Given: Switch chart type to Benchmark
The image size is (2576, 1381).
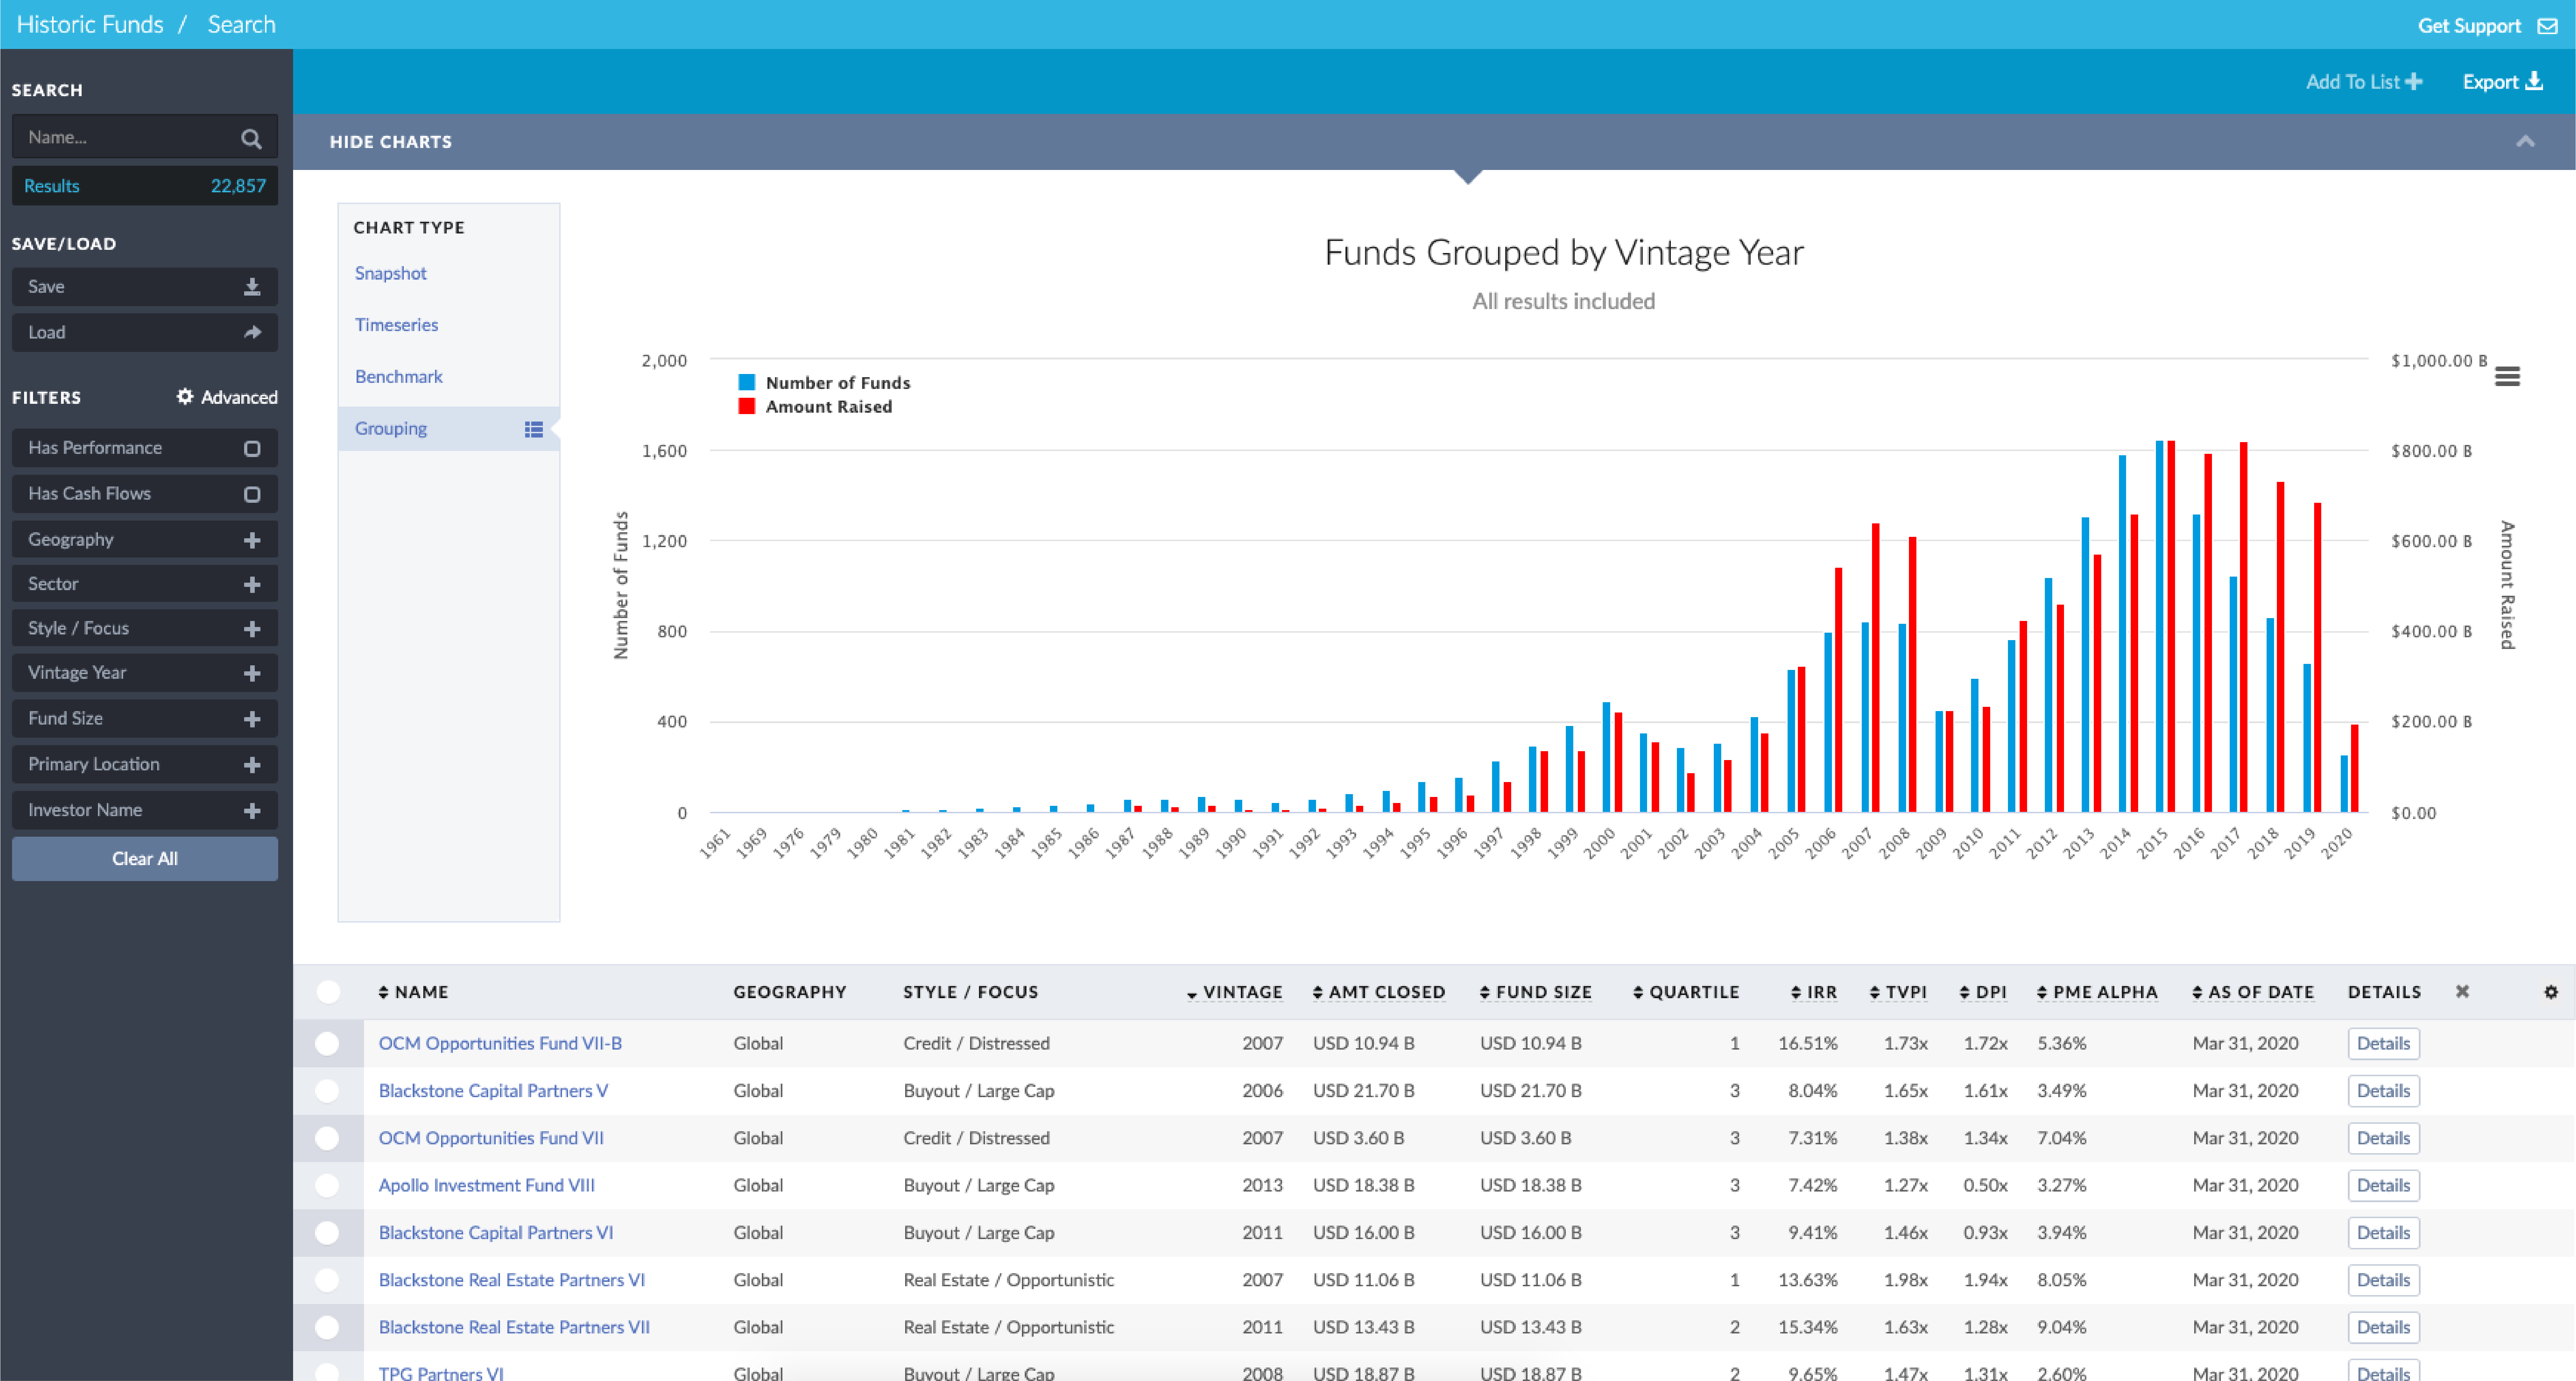Looking at the screenshot, I should pos(399,377).
